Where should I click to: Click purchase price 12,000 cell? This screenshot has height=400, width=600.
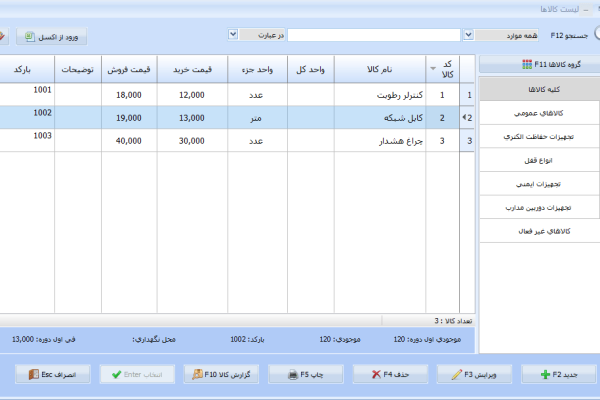(192, 95)
